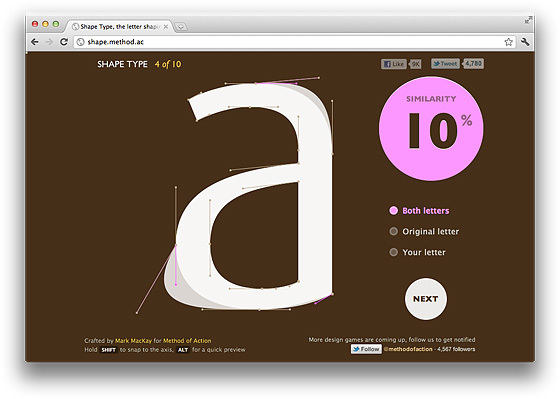Click the Facebook like count 9K

tap(415, 64)
